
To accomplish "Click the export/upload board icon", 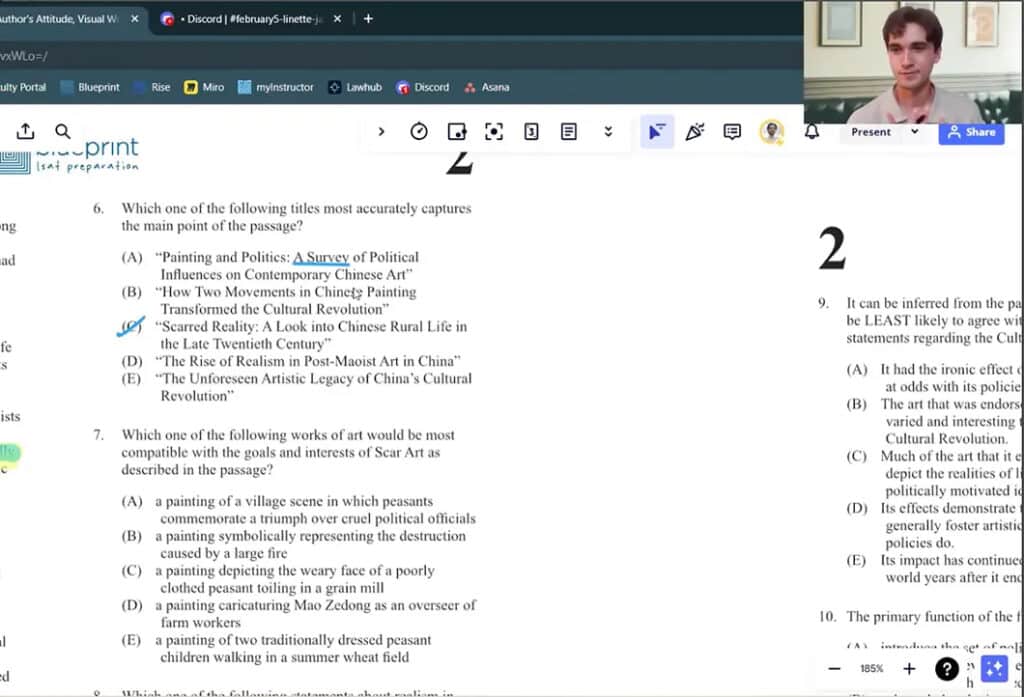I will point(26,131).
